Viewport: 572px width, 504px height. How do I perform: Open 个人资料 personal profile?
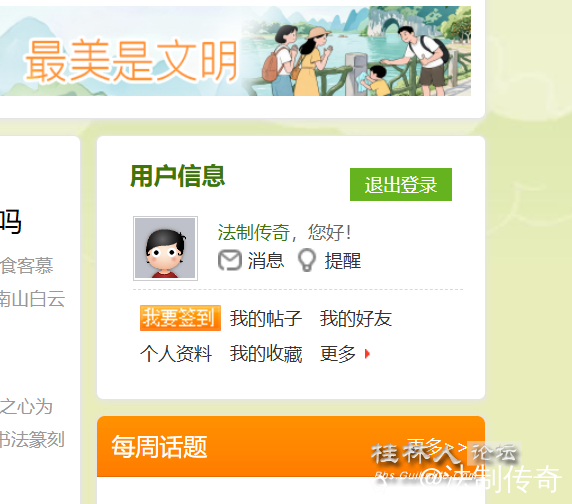[176, 354]
